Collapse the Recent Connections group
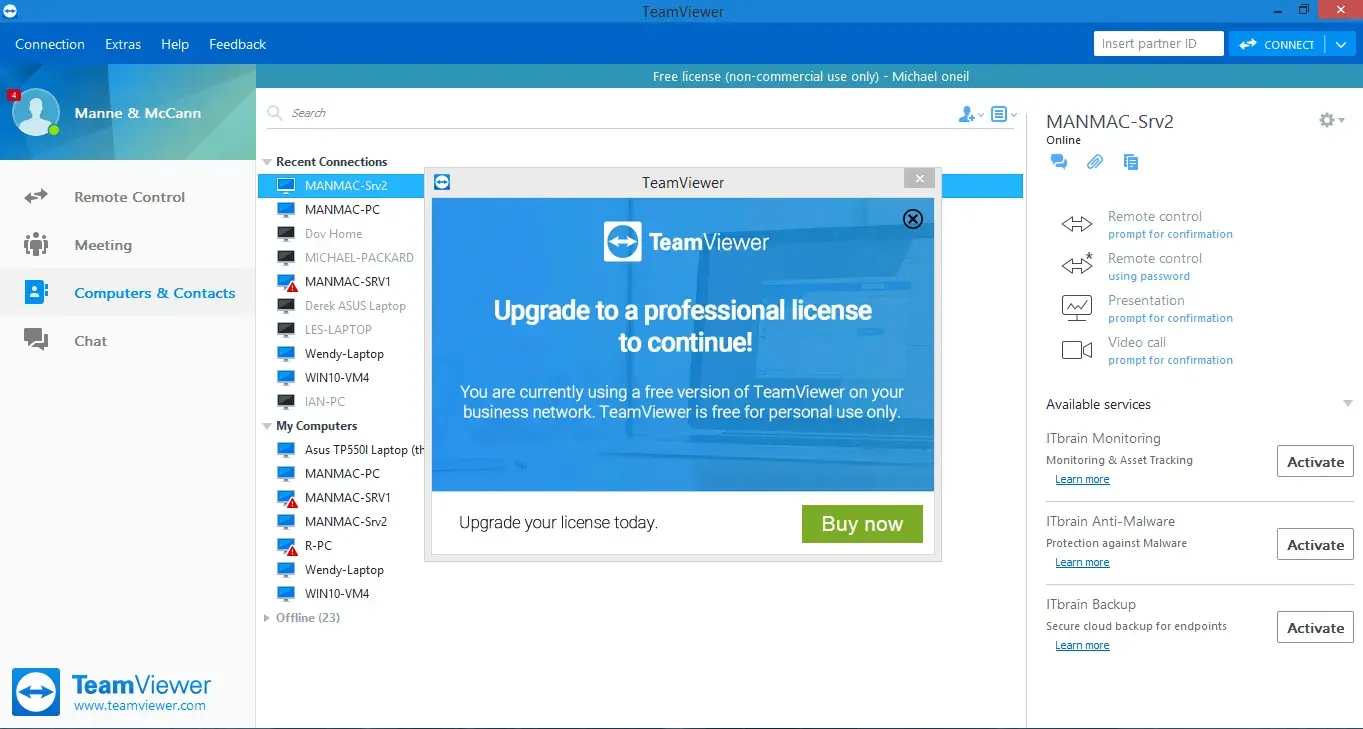The image size is (1363, 729). (267, 162)
